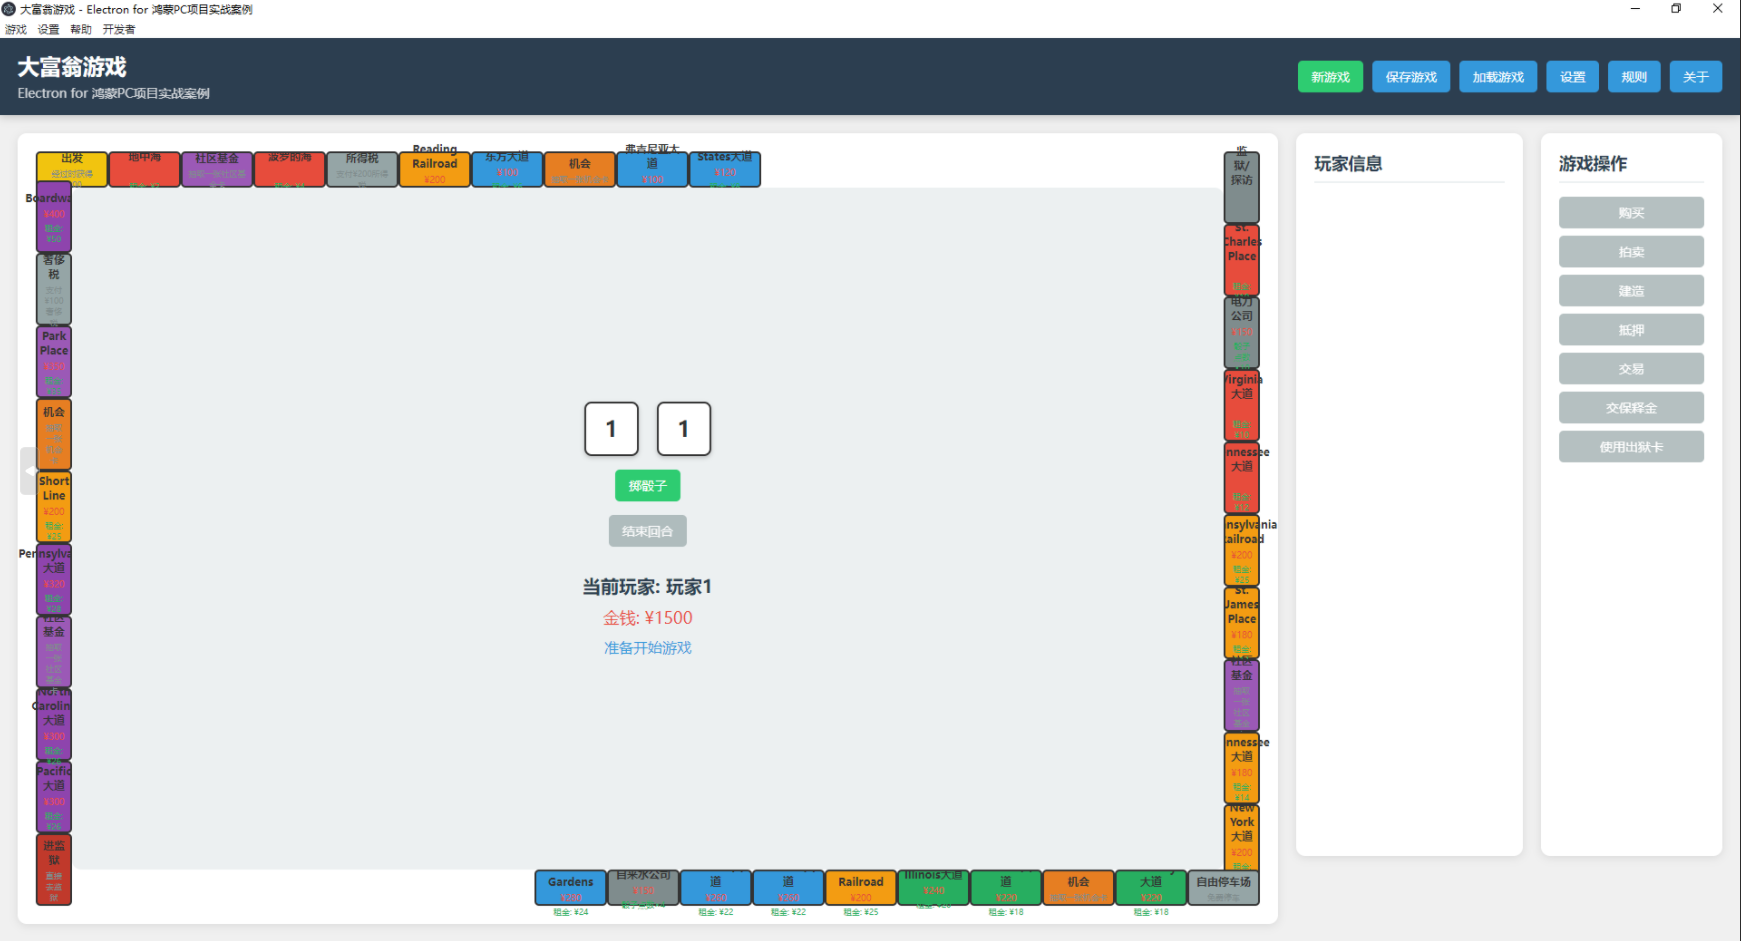Select the bottom Railroad ¥200 square
Screen dimensions: 1741x941
[861, 888]
